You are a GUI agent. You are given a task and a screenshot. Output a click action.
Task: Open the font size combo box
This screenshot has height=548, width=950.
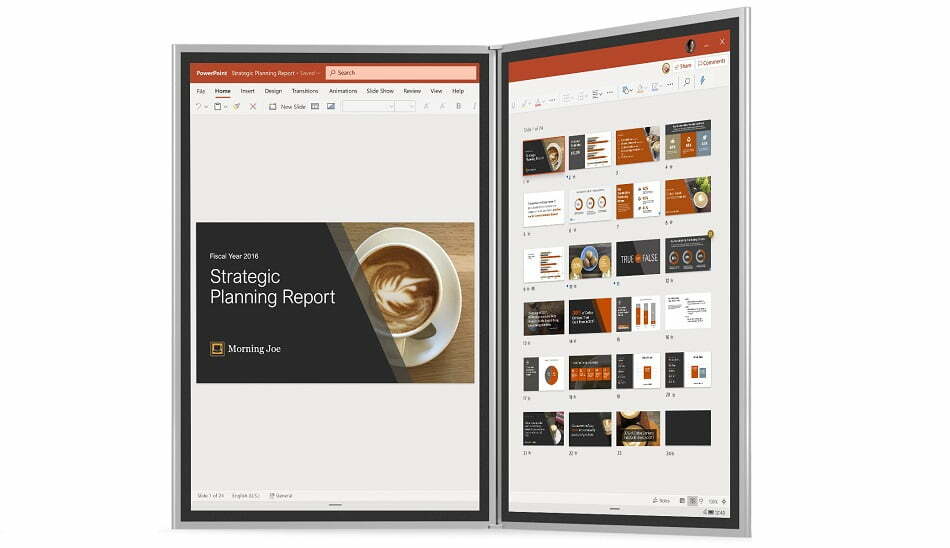405,106
